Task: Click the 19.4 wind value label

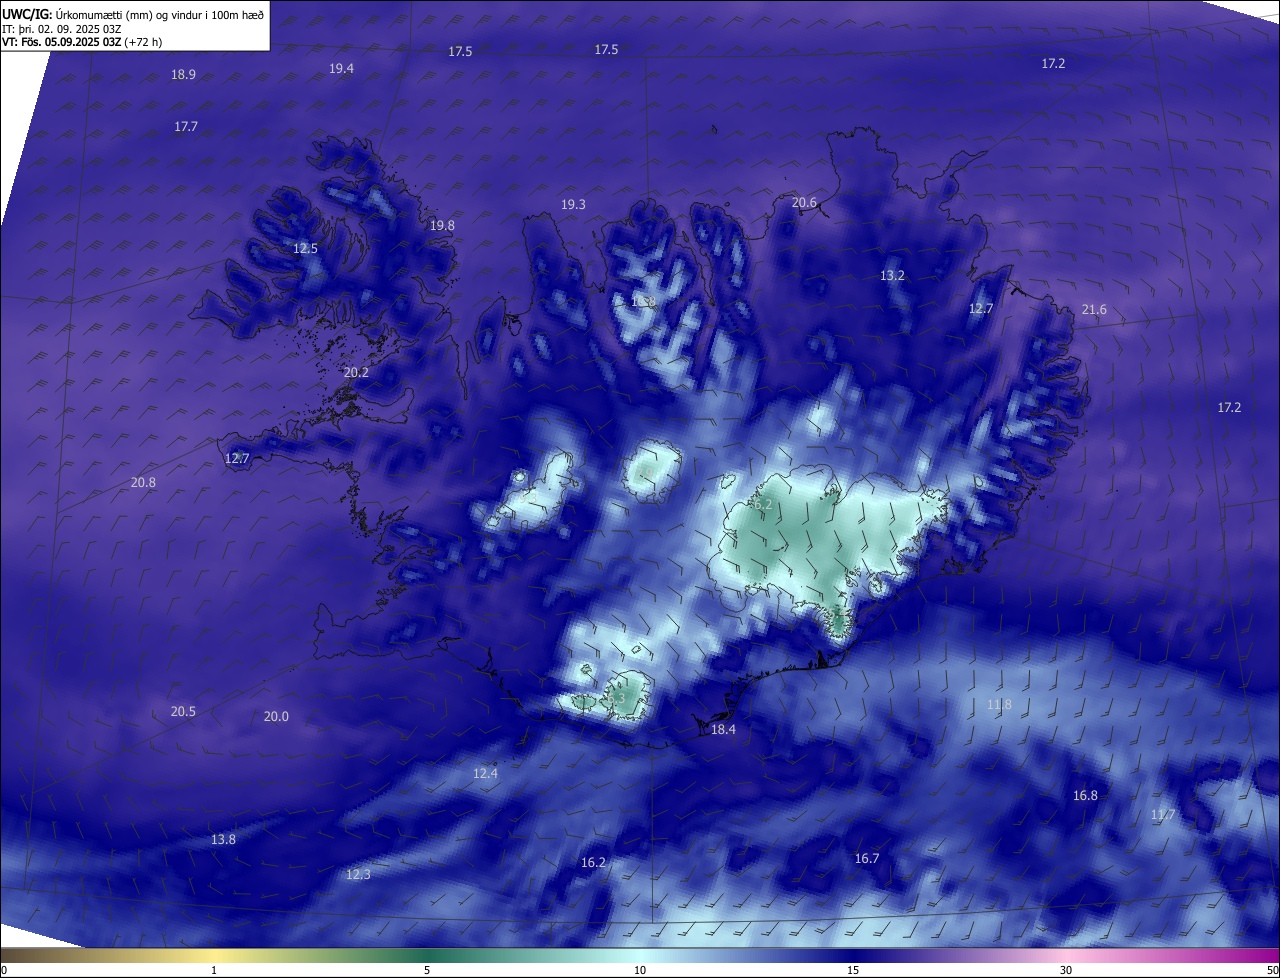Action: click(341, 68)
